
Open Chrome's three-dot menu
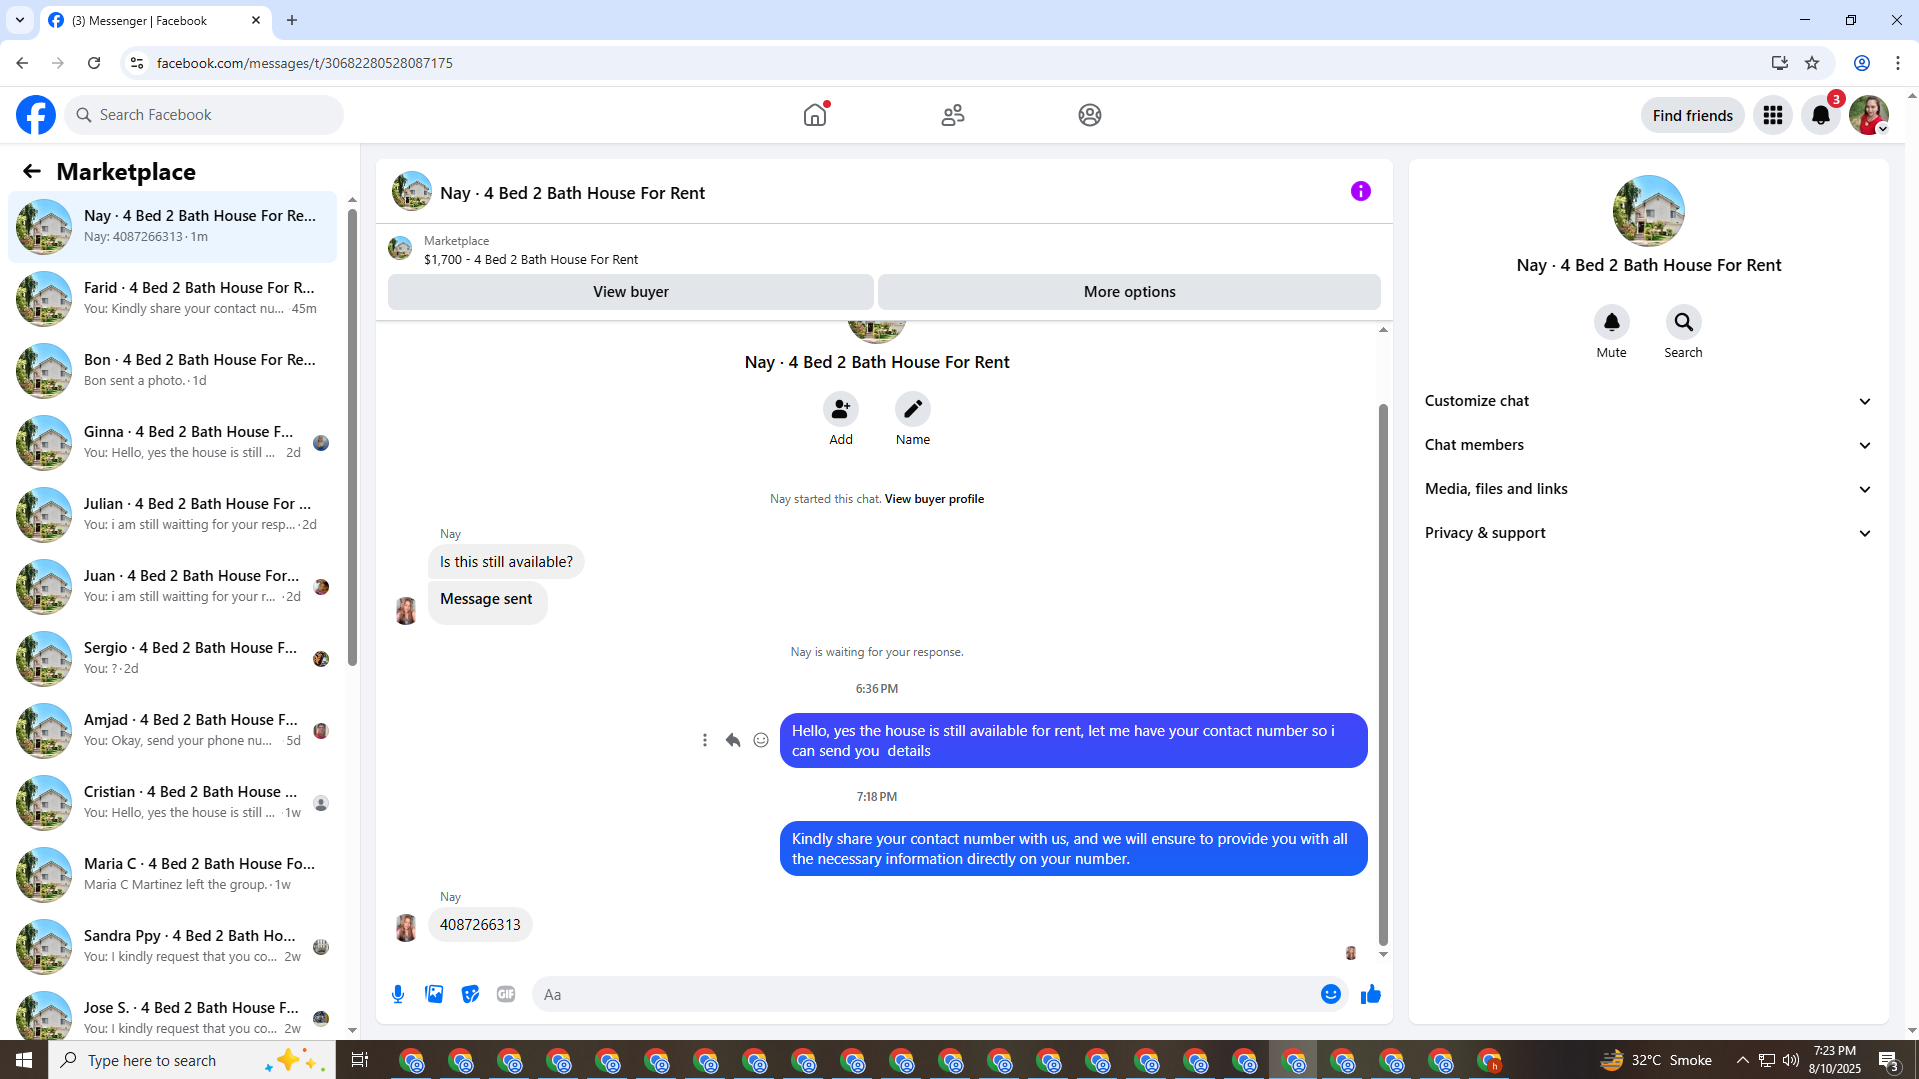[1898, 63]
